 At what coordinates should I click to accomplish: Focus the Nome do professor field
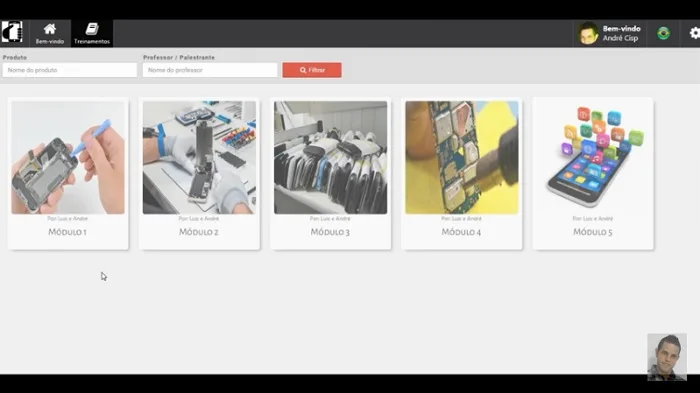coord(210,70)
